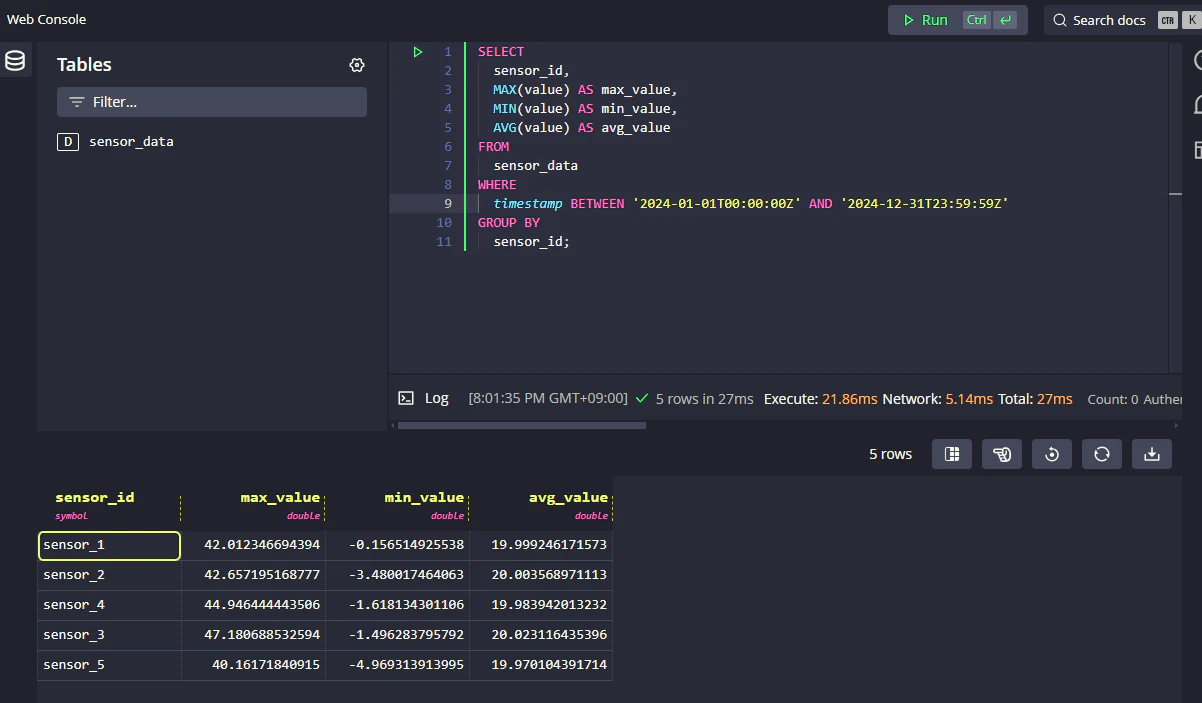Toggle the Tables database icon in sidebar
Screen dimensions: 1202x703
pyautogui.click(x=15, y=61)
